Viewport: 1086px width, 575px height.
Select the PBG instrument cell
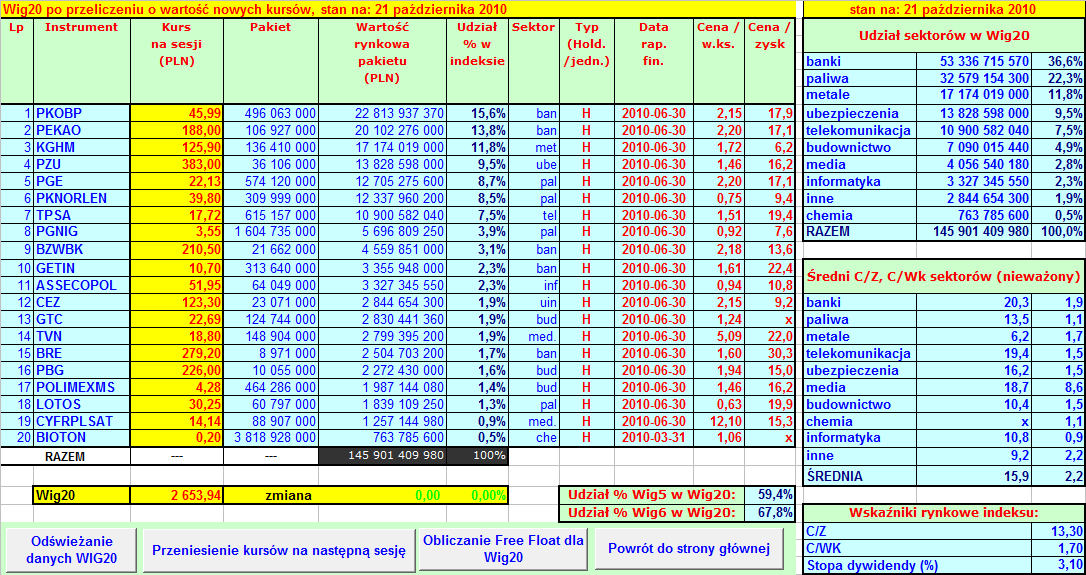(x=82, y=370)
